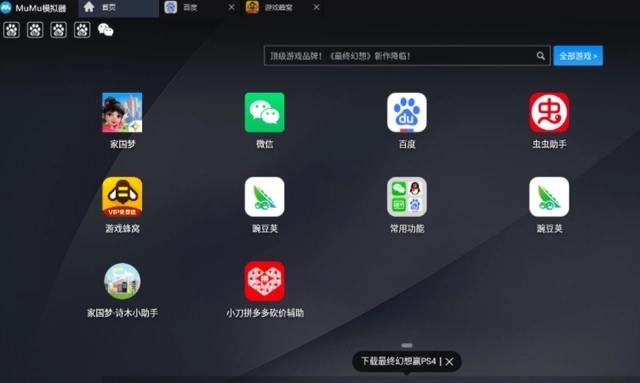Click the 全部游戏 button
Screen dimensions: 640x383
click(x=578, y=56)
